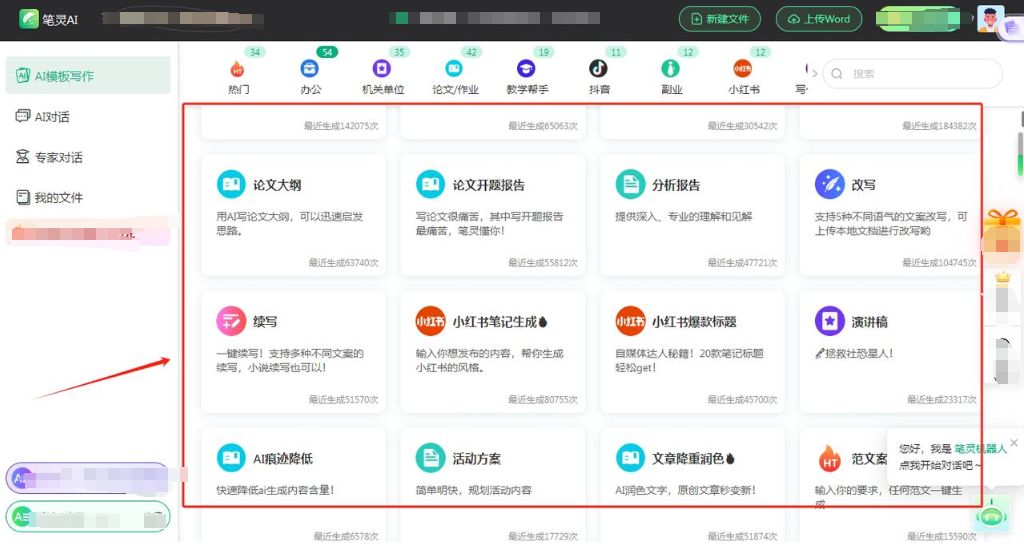Click the 活动方案 document icon
1024x552 pixels.
pyautogui.click(x=430, y=458)
